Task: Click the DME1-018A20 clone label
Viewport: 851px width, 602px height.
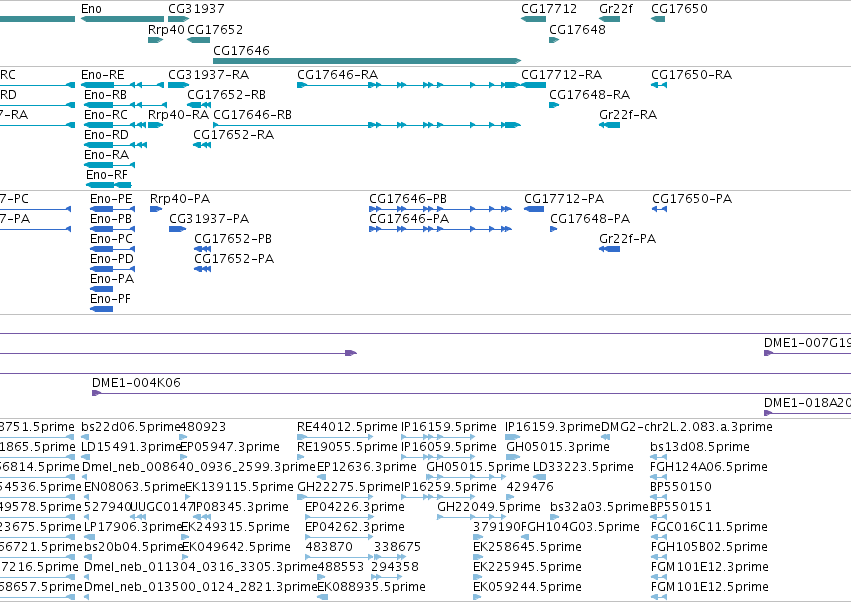Action: pyautogui.click(x=807, y=403)
